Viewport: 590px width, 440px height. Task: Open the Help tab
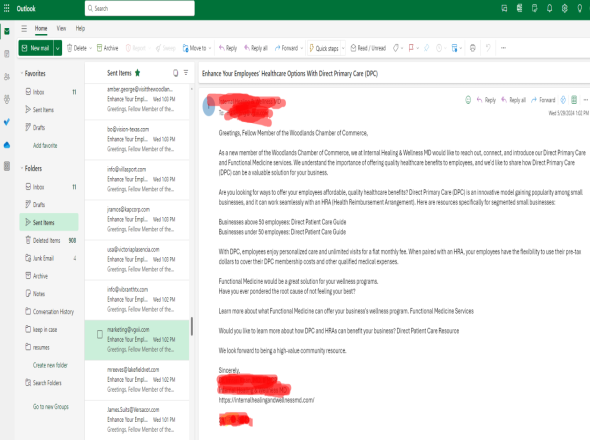coord(80,28)
